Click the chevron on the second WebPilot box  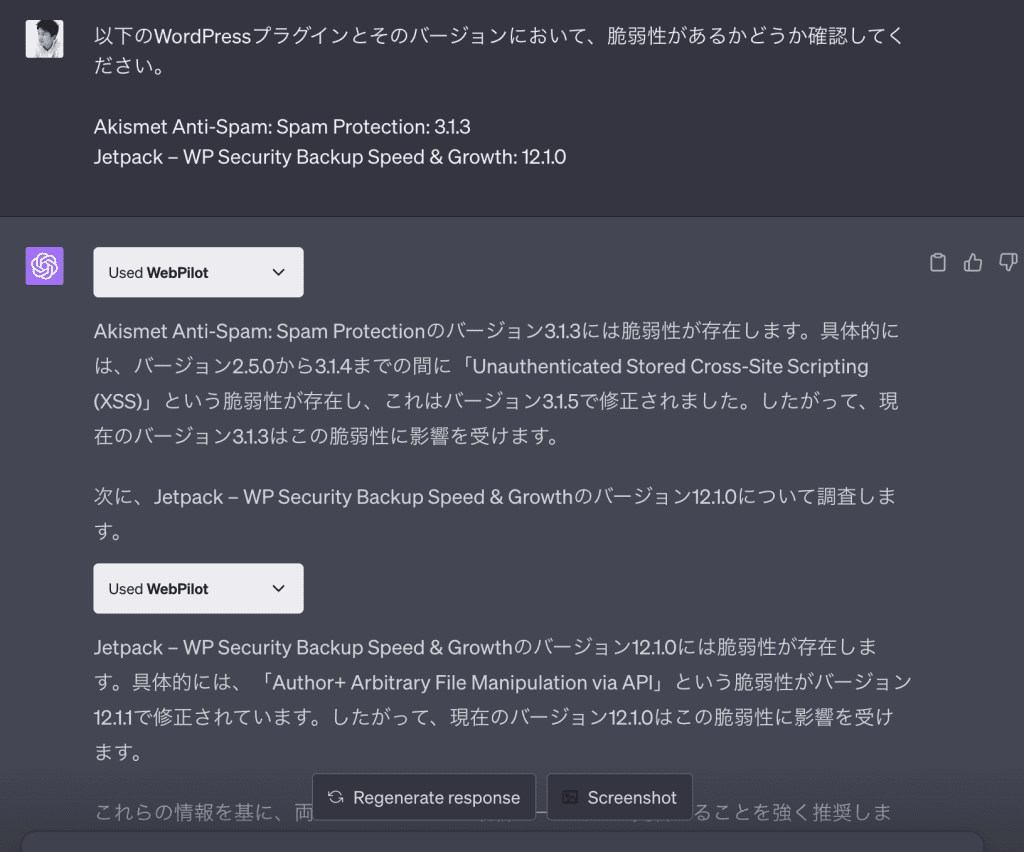click(x=279, y=588)
